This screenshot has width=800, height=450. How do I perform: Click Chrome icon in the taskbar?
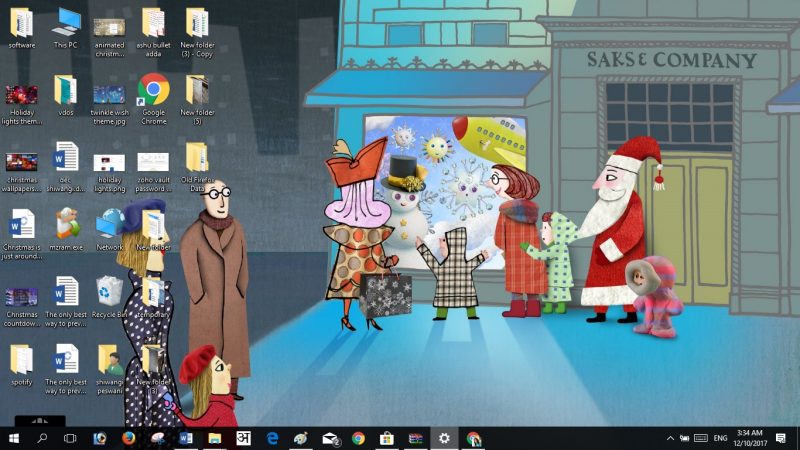358,438
